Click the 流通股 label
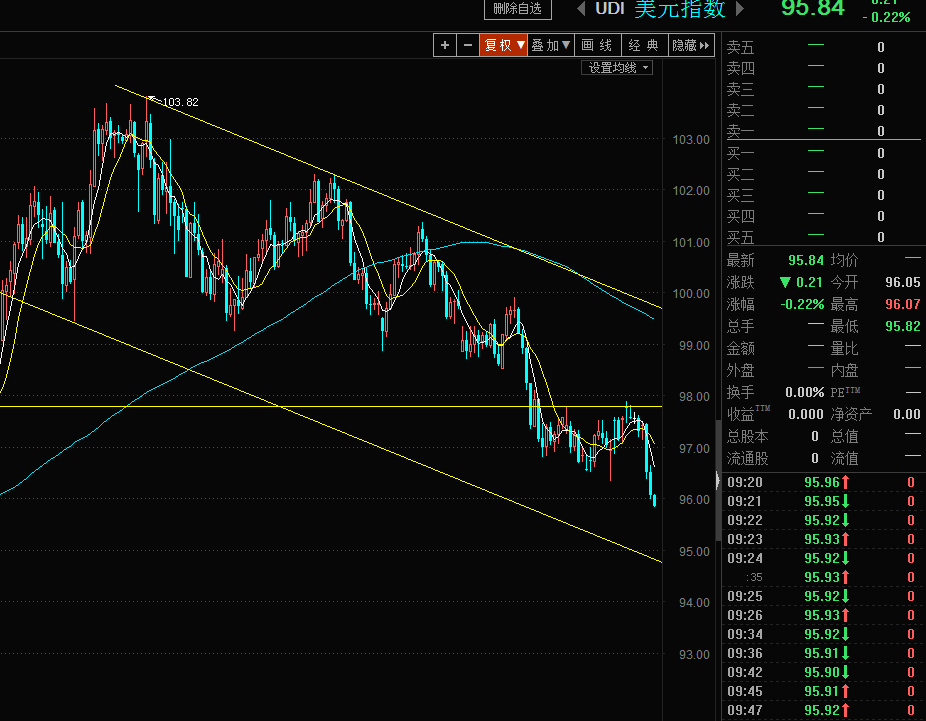Screen dimensions: 926x721 pyautogui.click(x=747, y=459)
